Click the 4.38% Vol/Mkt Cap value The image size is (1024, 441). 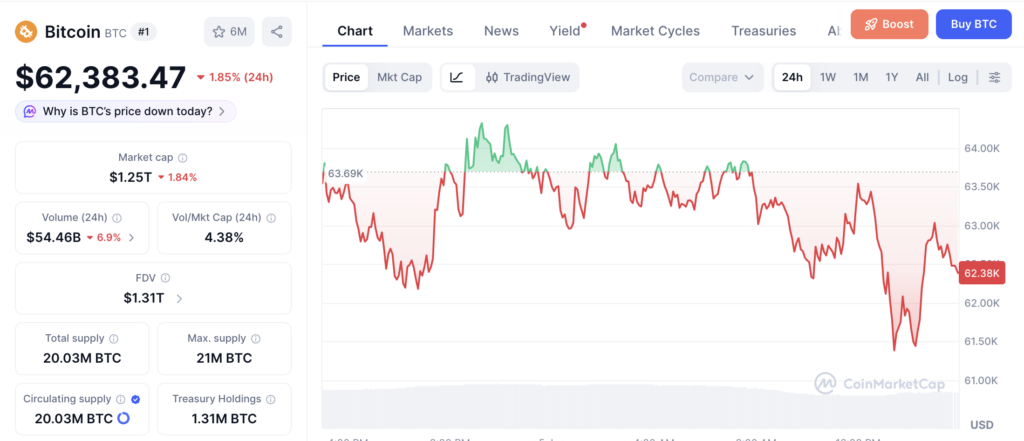point(224,238)
